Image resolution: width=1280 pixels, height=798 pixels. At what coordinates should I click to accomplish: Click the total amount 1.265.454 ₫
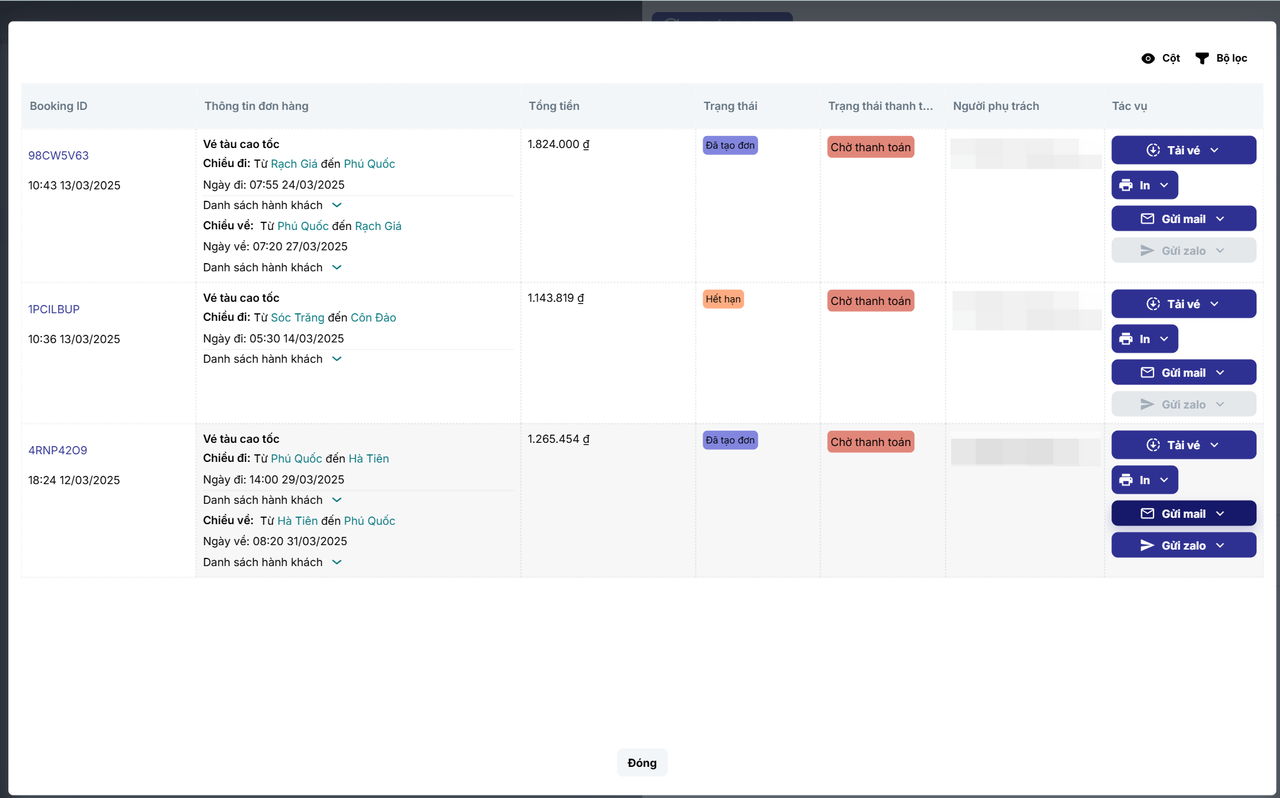click(559, 439)
